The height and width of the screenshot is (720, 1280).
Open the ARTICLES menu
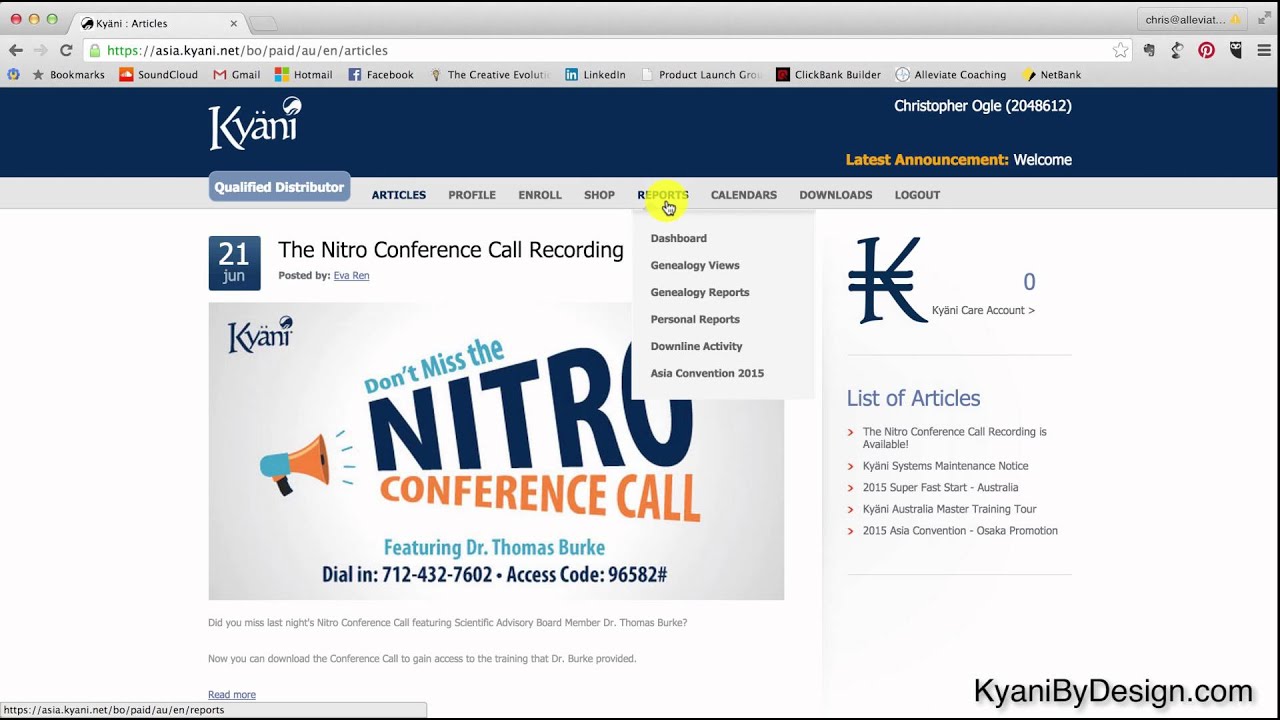399,195
